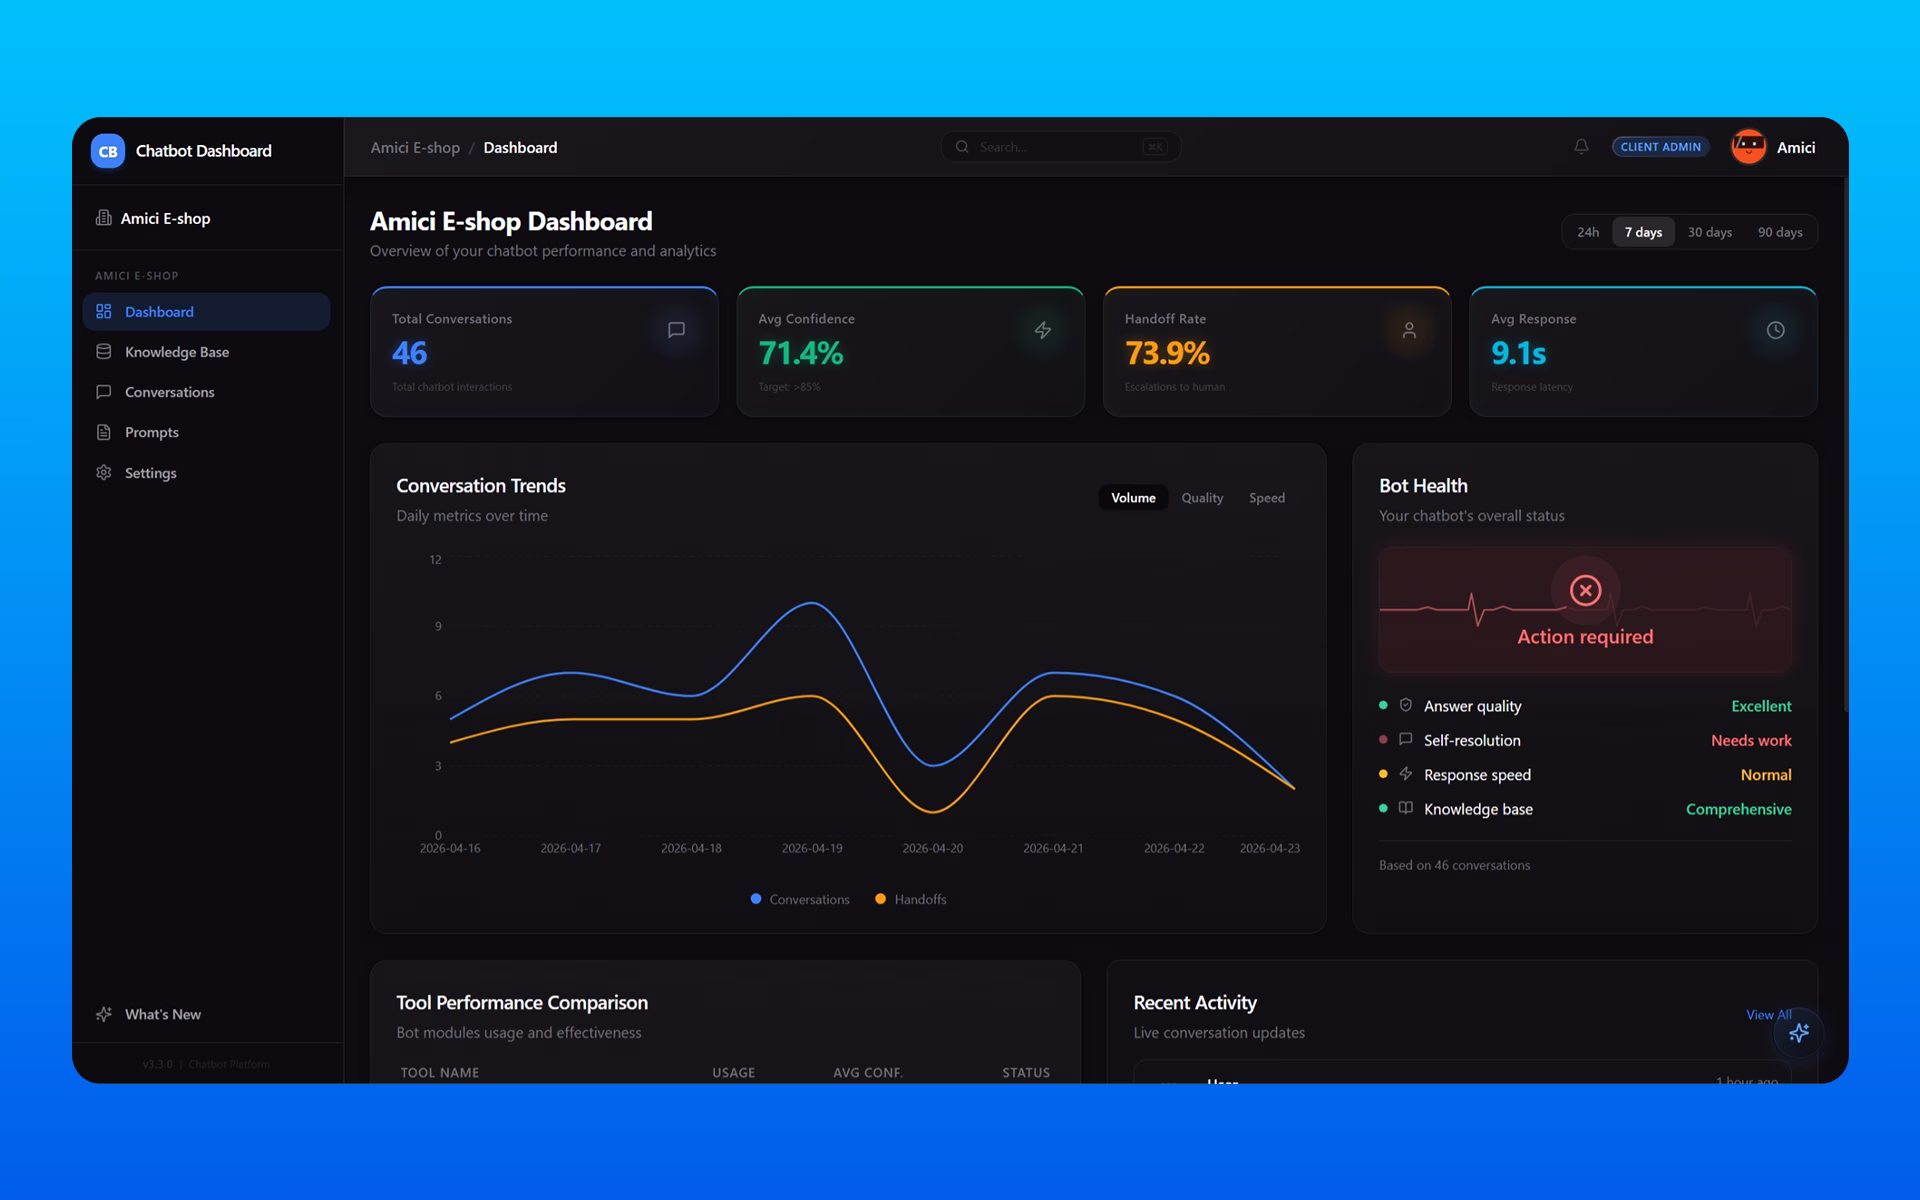Click the search magnifier icon
1920x1200 pixels.
click(x=962, y=147)
